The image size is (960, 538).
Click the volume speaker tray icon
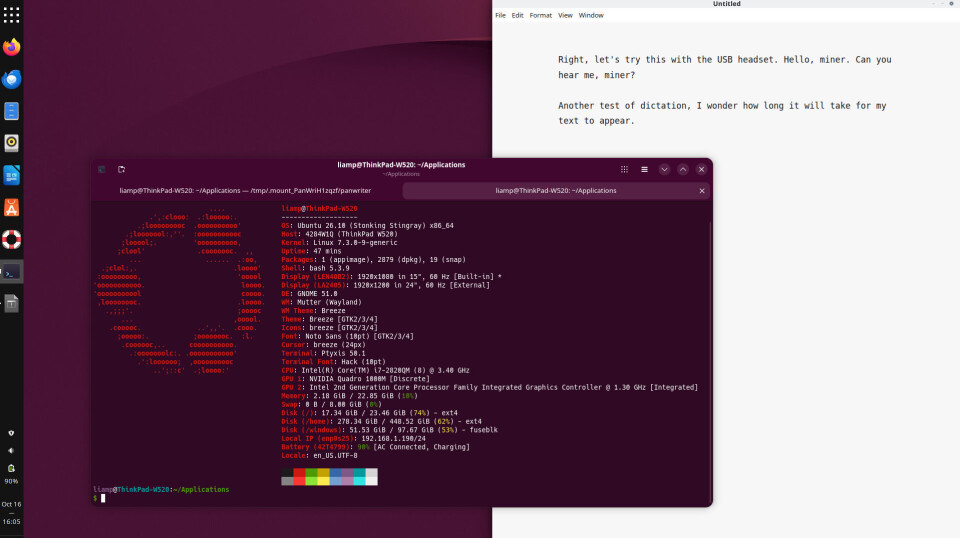point(11,450)
